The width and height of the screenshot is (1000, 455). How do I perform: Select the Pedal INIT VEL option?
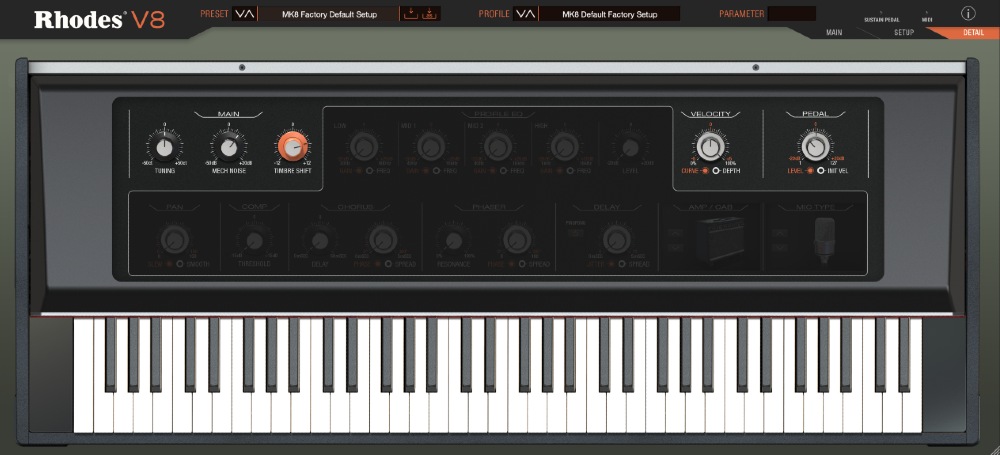click(x=833, y=171)
